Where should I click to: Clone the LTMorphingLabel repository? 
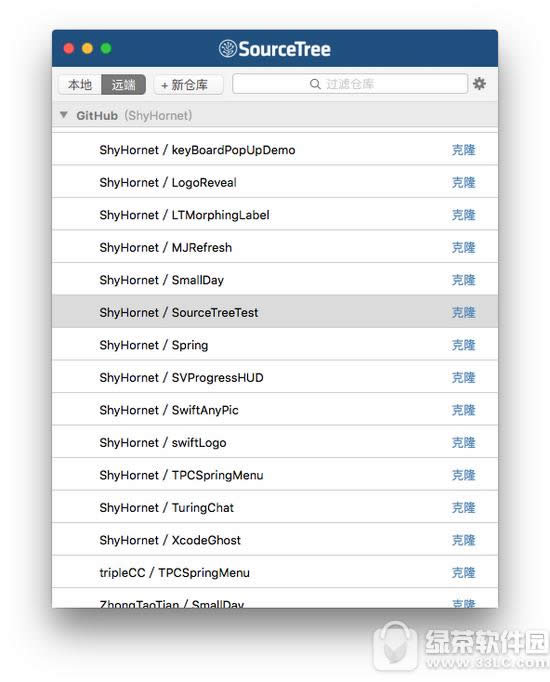pyautogui.click(x=463, y=215)
